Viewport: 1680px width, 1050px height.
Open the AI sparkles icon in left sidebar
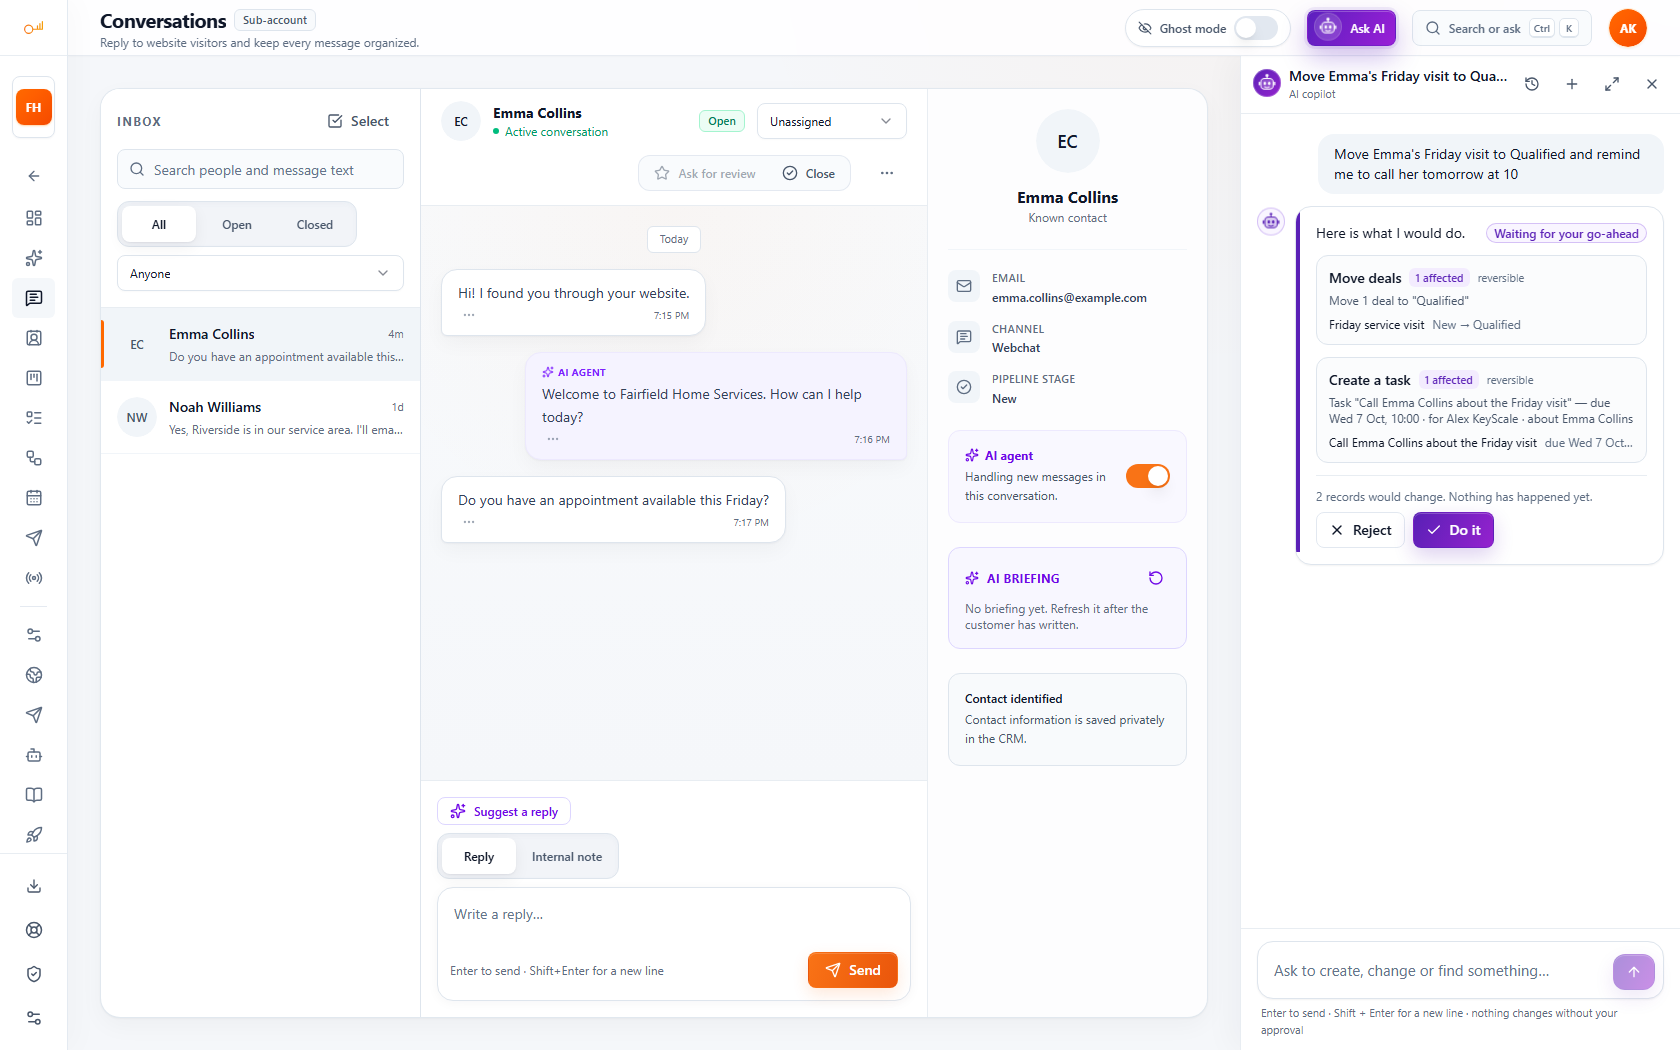pyautogui.click(x=34, y=258)
